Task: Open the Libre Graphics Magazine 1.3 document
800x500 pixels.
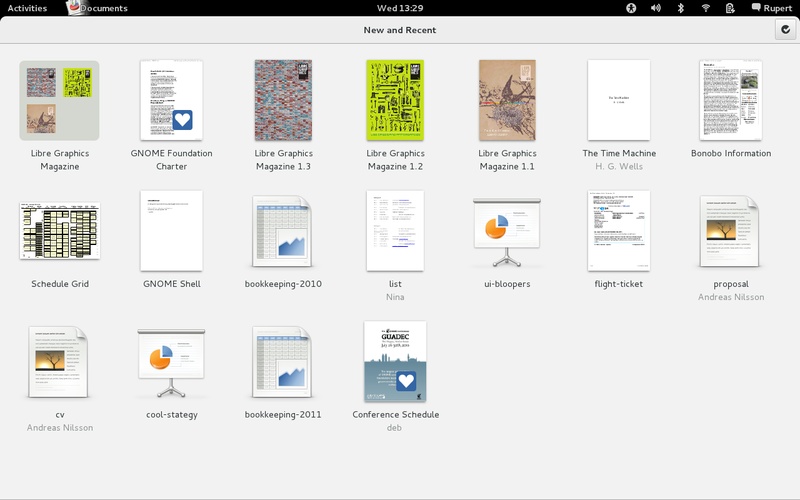Action: click(283, 100)
